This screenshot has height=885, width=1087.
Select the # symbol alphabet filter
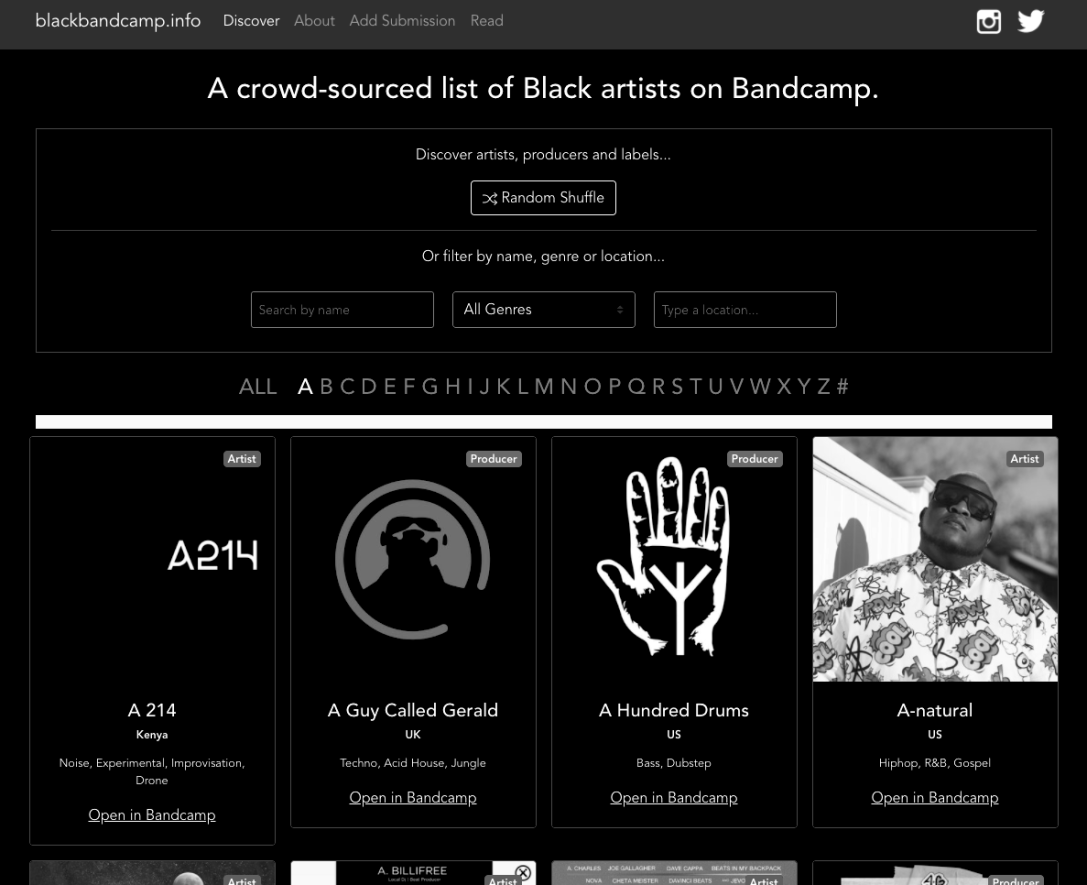click(x=842, y=387)
